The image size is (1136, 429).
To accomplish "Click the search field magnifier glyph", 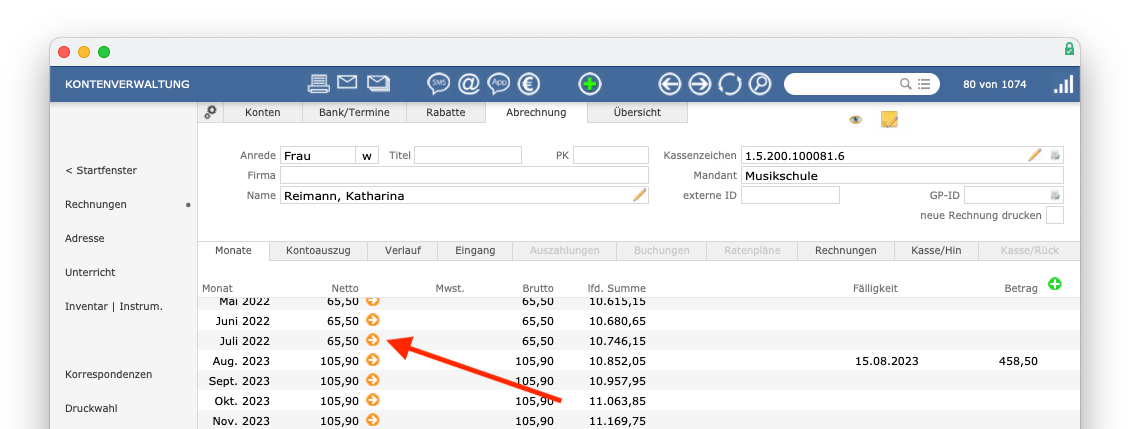I will [x=906, y=84].
